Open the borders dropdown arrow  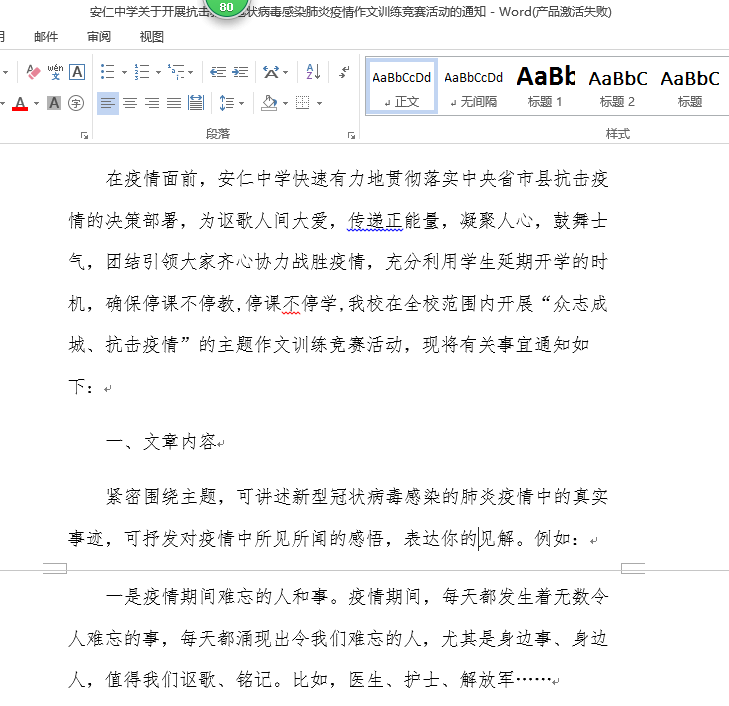click(319, 103)
